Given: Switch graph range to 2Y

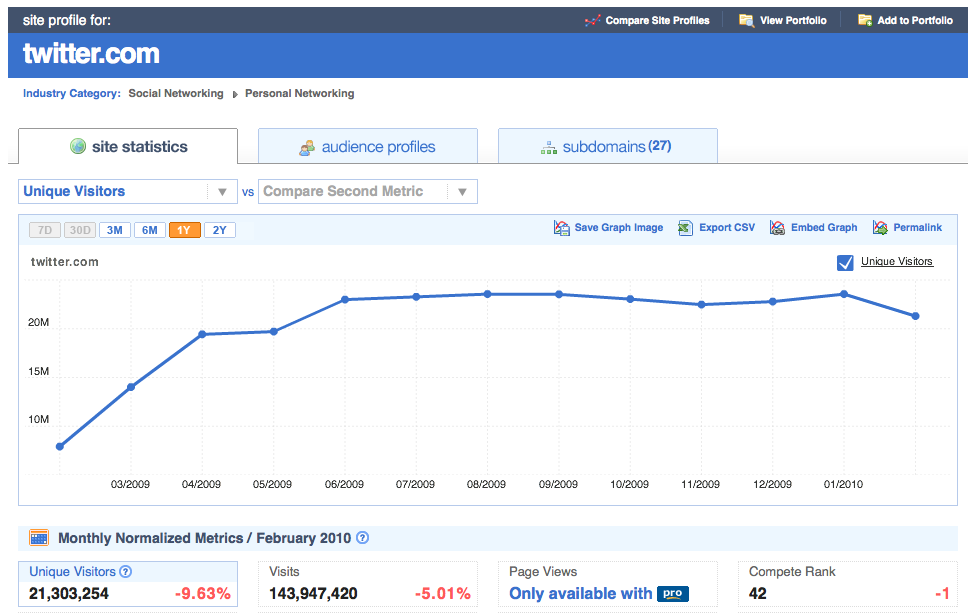Looking at the screenshot, I should (x=220, y=230).
